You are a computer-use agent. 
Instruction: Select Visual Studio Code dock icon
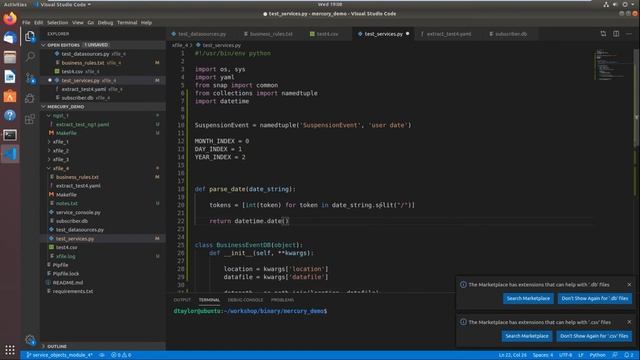pos(10,154)
